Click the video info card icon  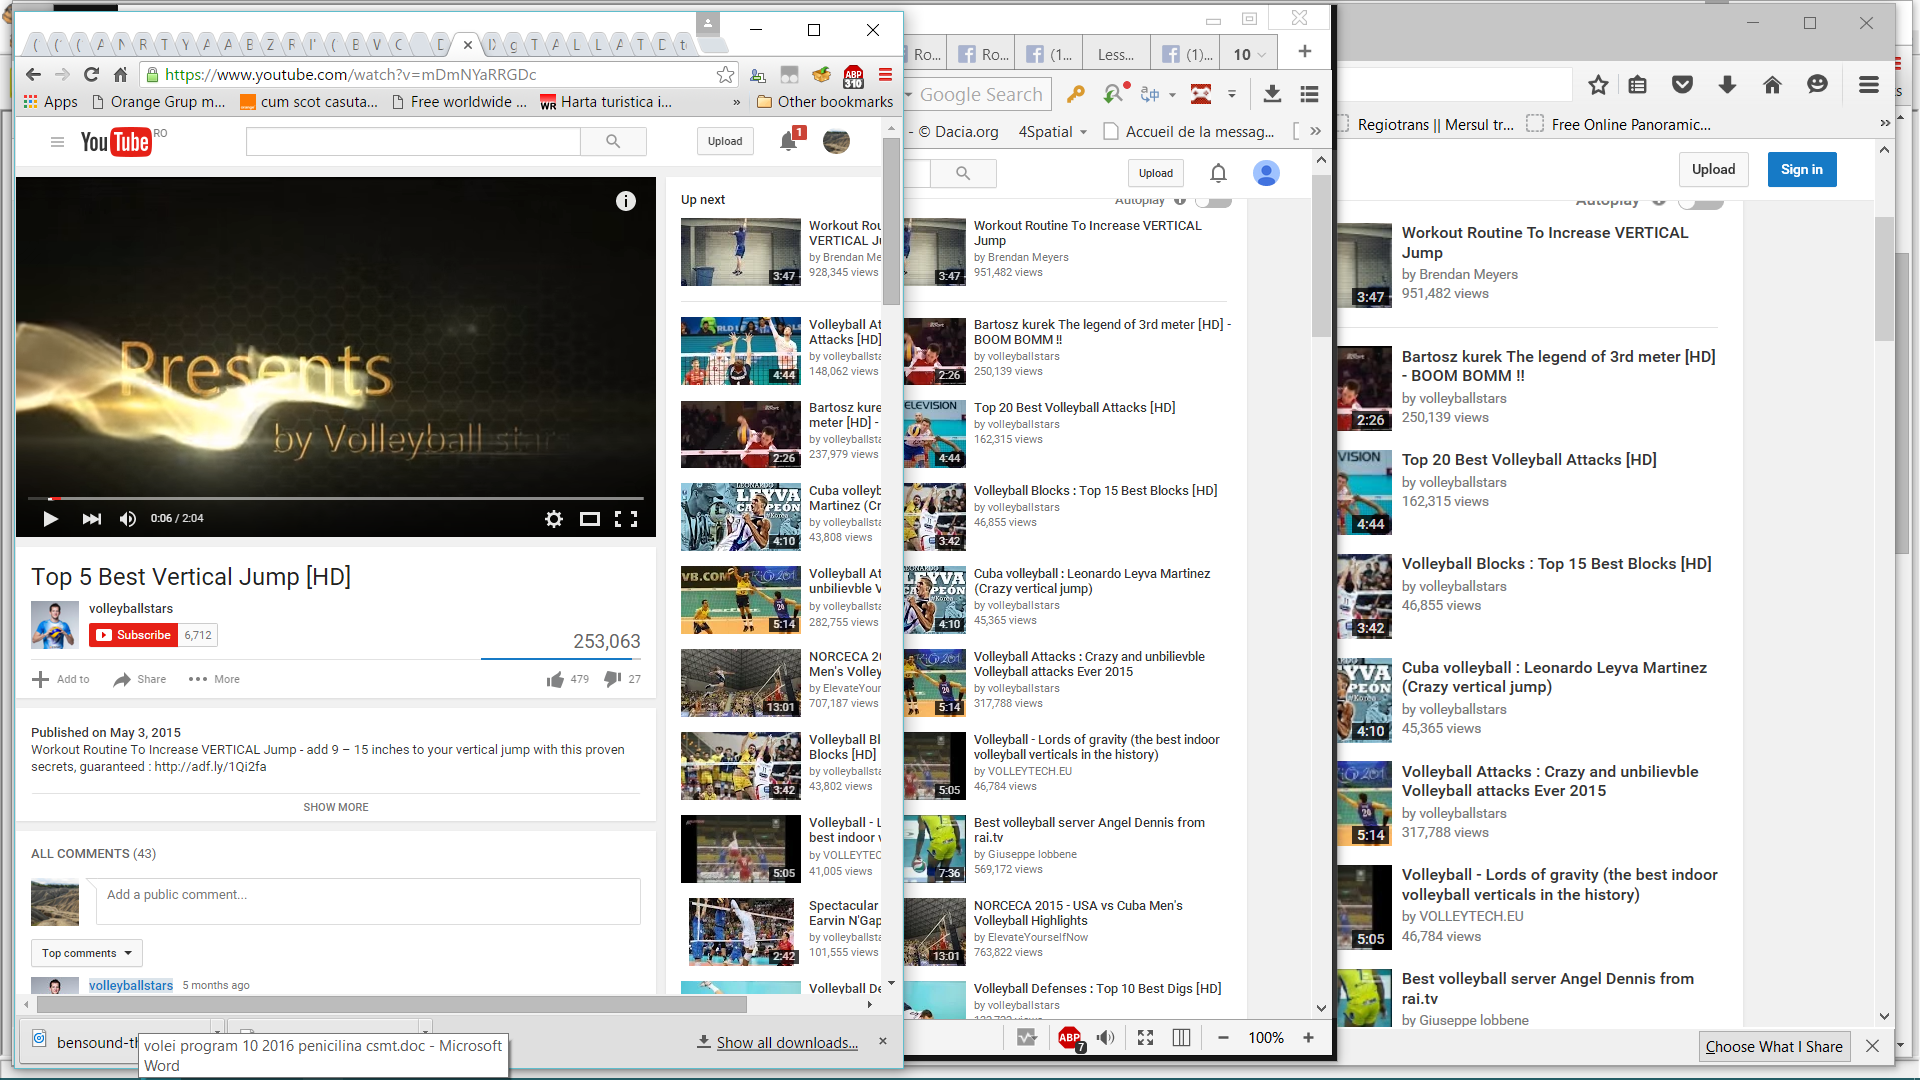pos(626,201)
